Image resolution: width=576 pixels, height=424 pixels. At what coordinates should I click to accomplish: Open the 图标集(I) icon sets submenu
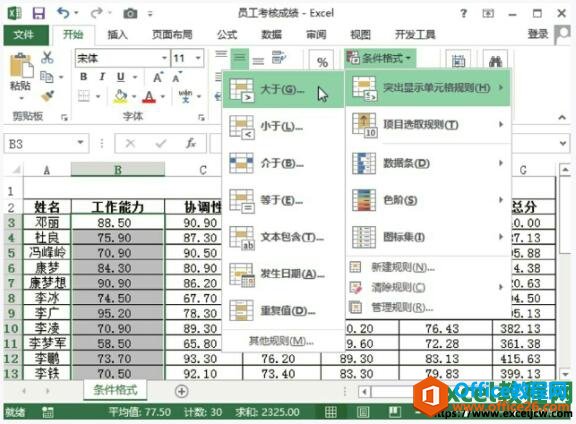428,237
